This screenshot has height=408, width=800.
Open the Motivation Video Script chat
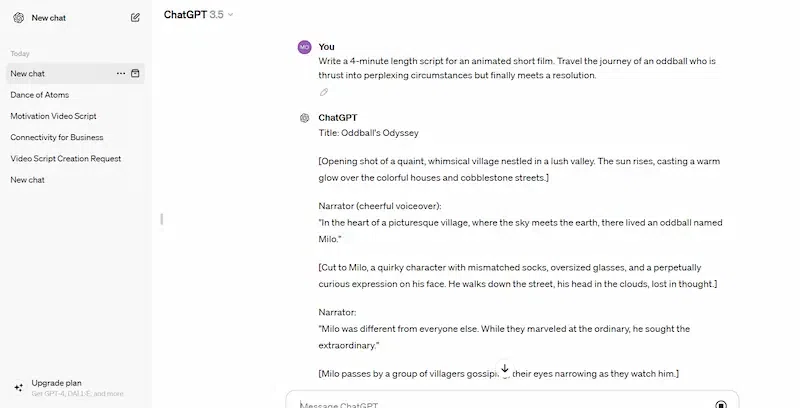[x=53, y=116]
